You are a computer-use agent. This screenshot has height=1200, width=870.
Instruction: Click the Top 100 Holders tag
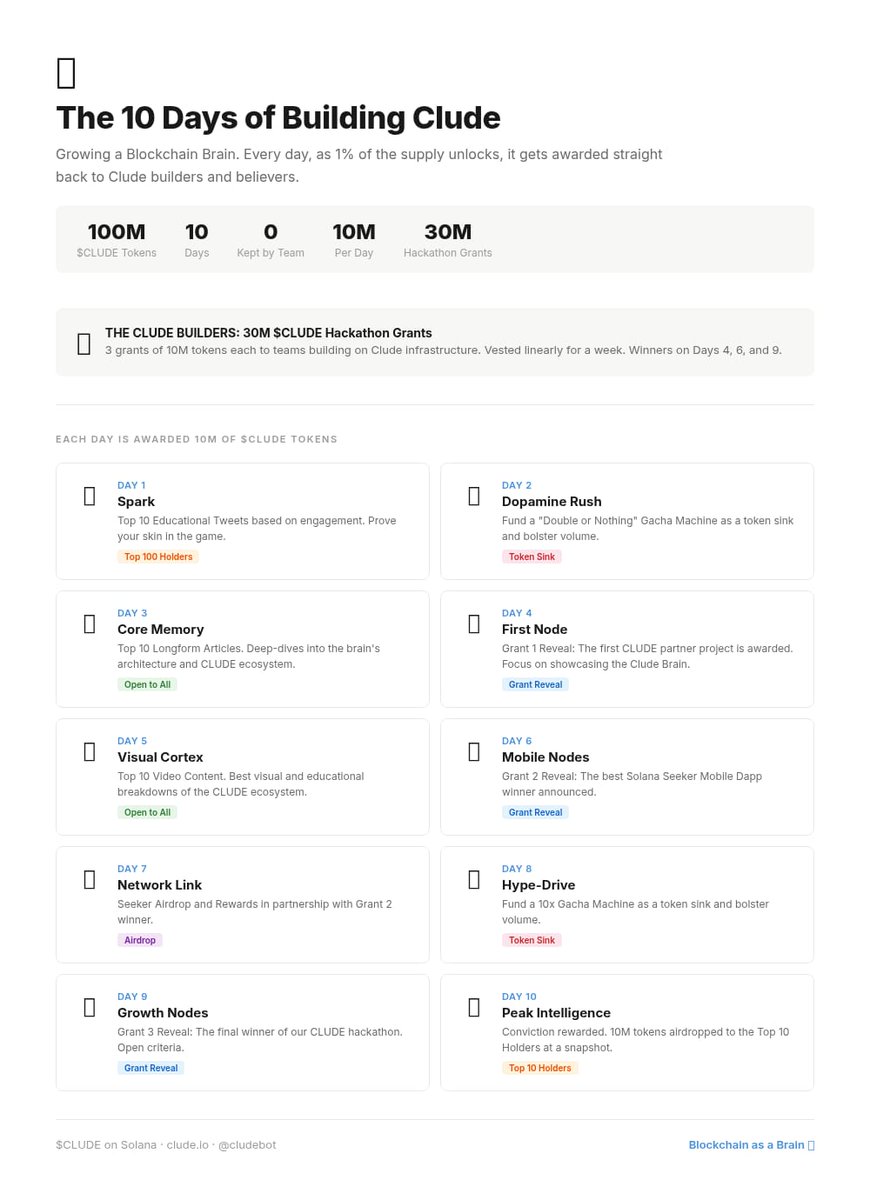click(158, 557)
